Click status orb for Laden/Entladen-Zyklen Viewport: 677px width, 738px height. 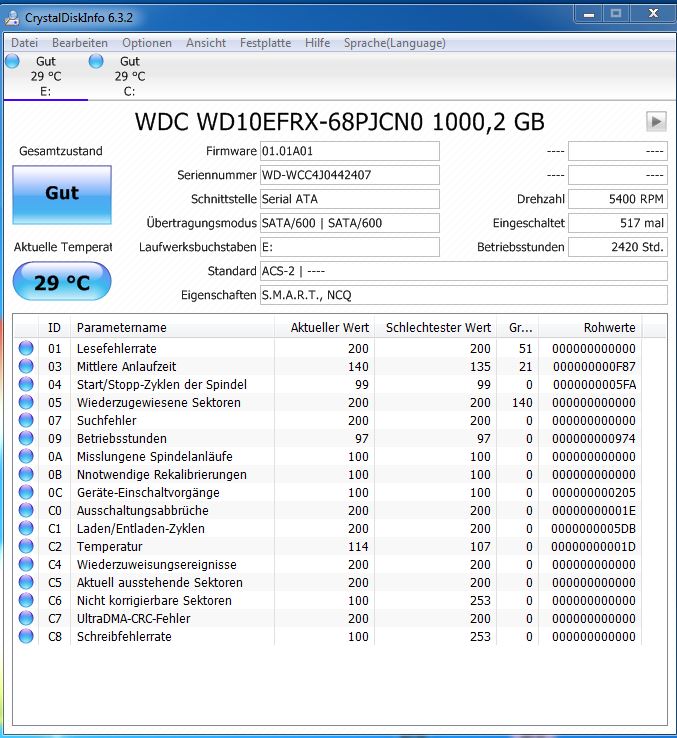[26, 528]
